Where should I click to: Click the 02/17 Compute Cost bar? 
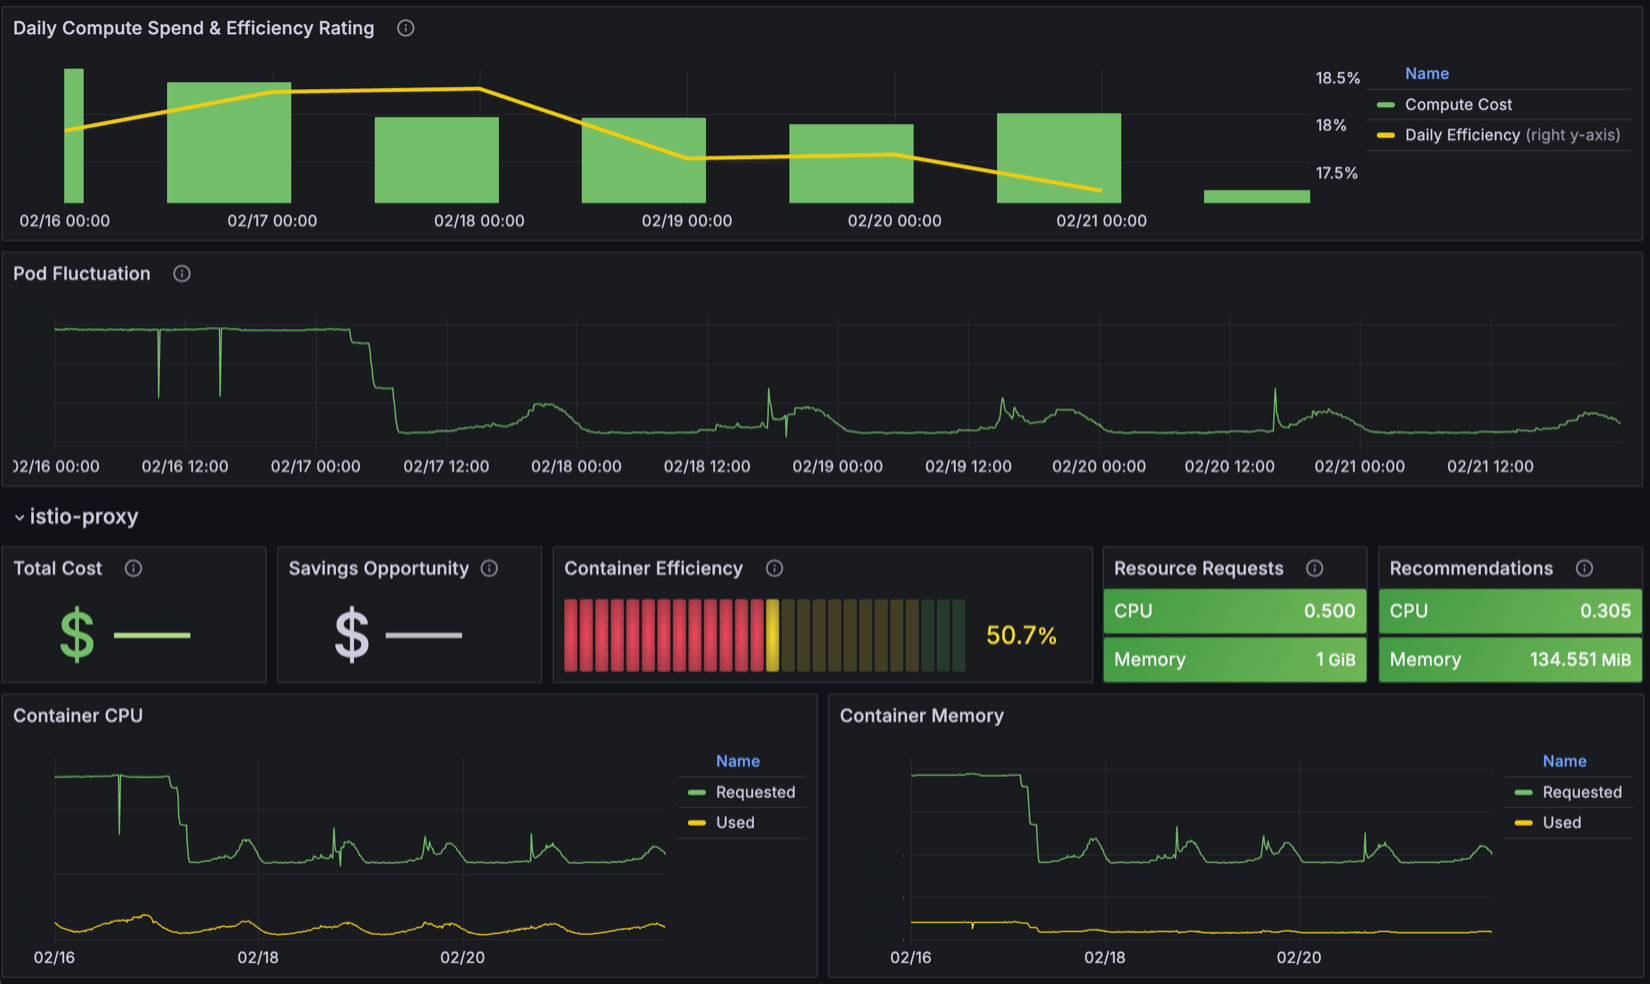tap(229, 143)
